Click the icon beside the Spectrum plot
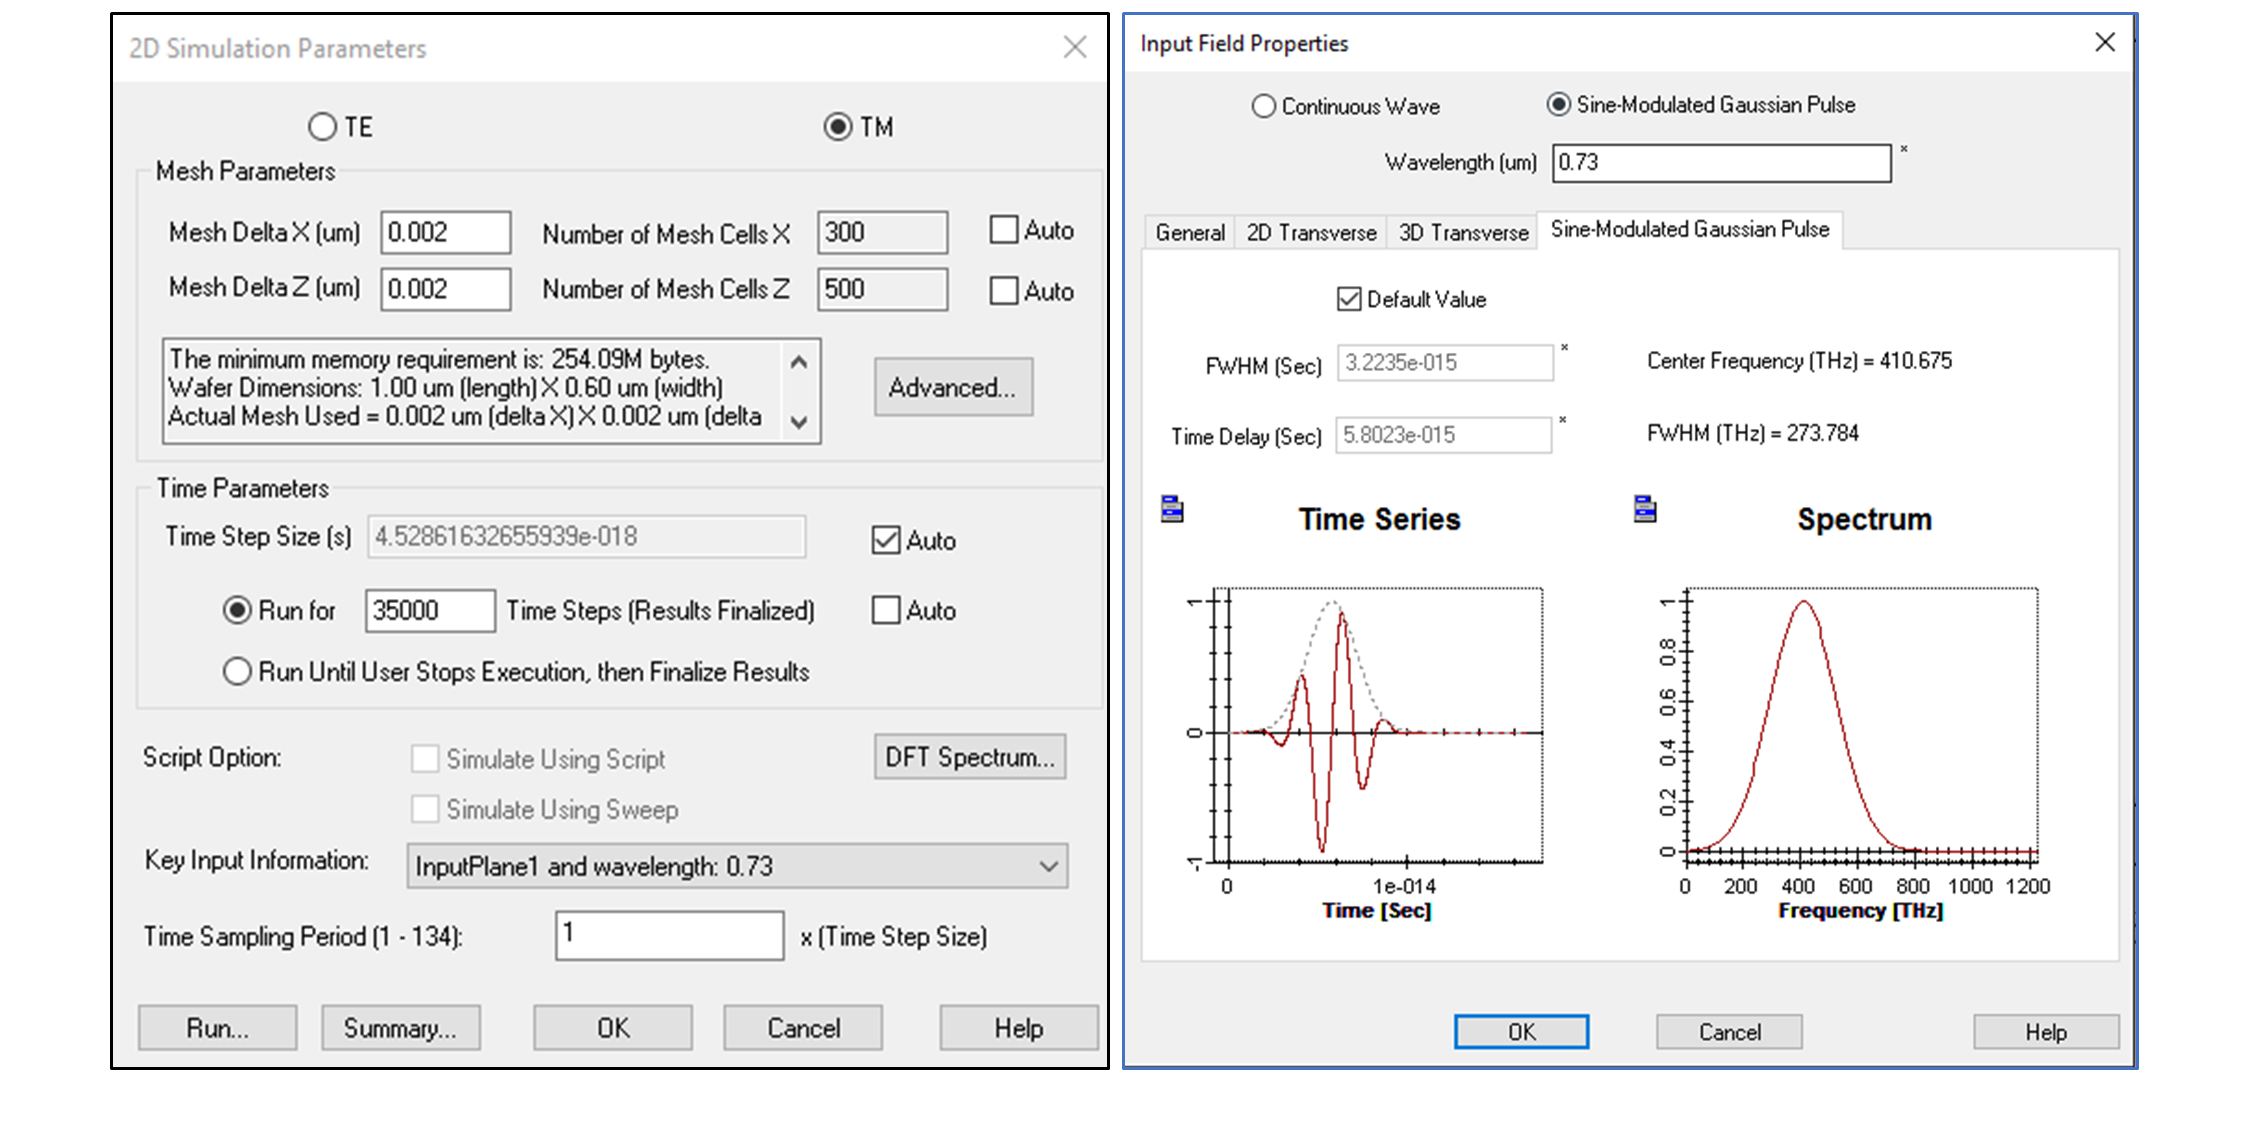Image resolution: width=2258 pixels, height=1121 pixels. [1645, 509]
